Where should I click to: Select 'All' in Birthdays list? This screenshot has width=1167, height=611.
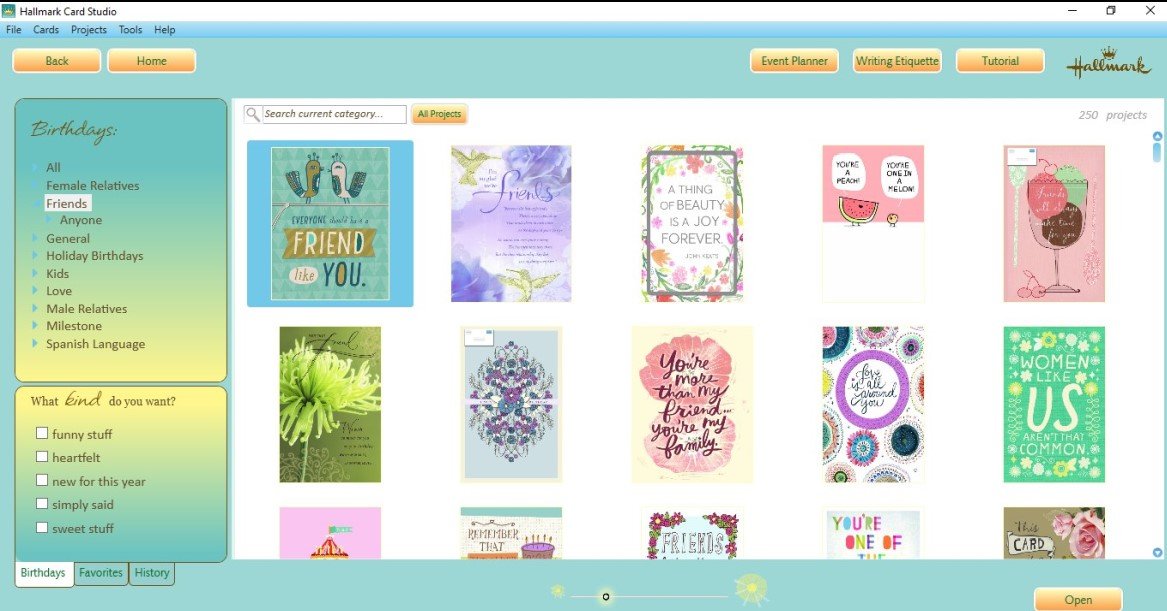(x=54, y=167)
